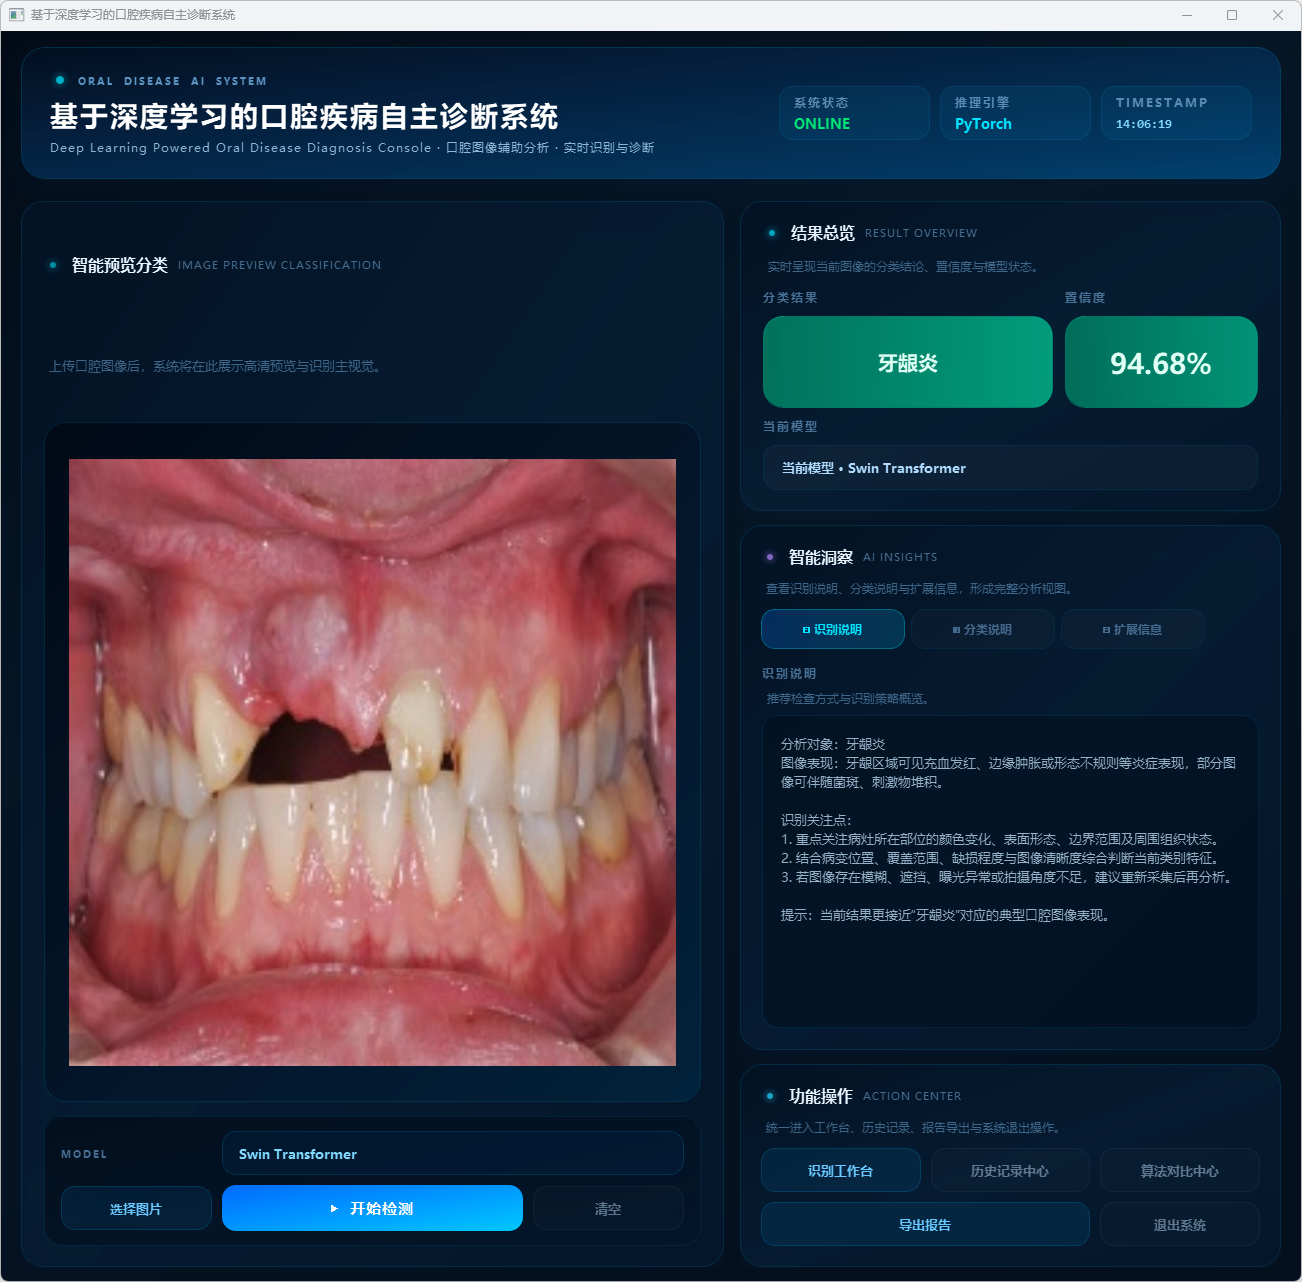The height and width of the screenshot is (1282, 1302).
Task: Click the 退出系统 button
Action: 1179,1225
